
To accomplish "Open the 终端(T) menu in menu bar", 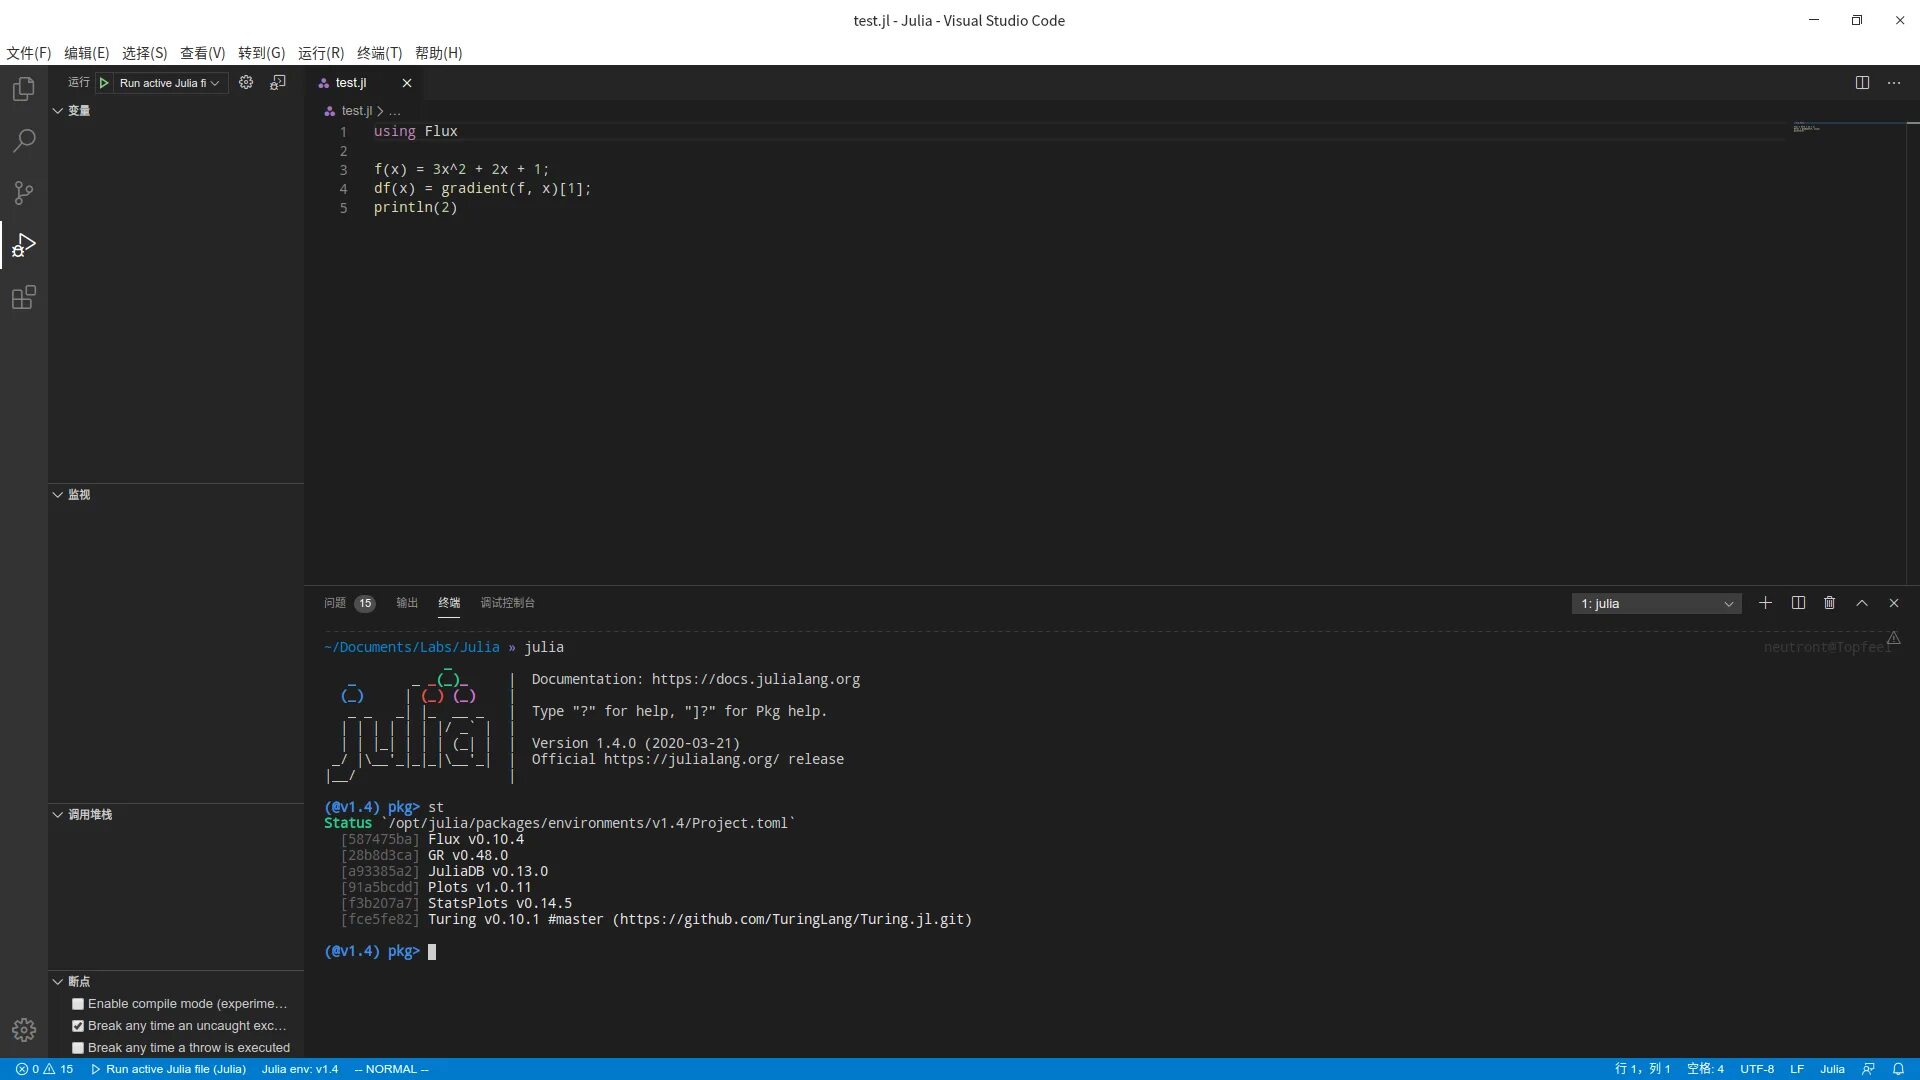I will click(x=379, y=53).
